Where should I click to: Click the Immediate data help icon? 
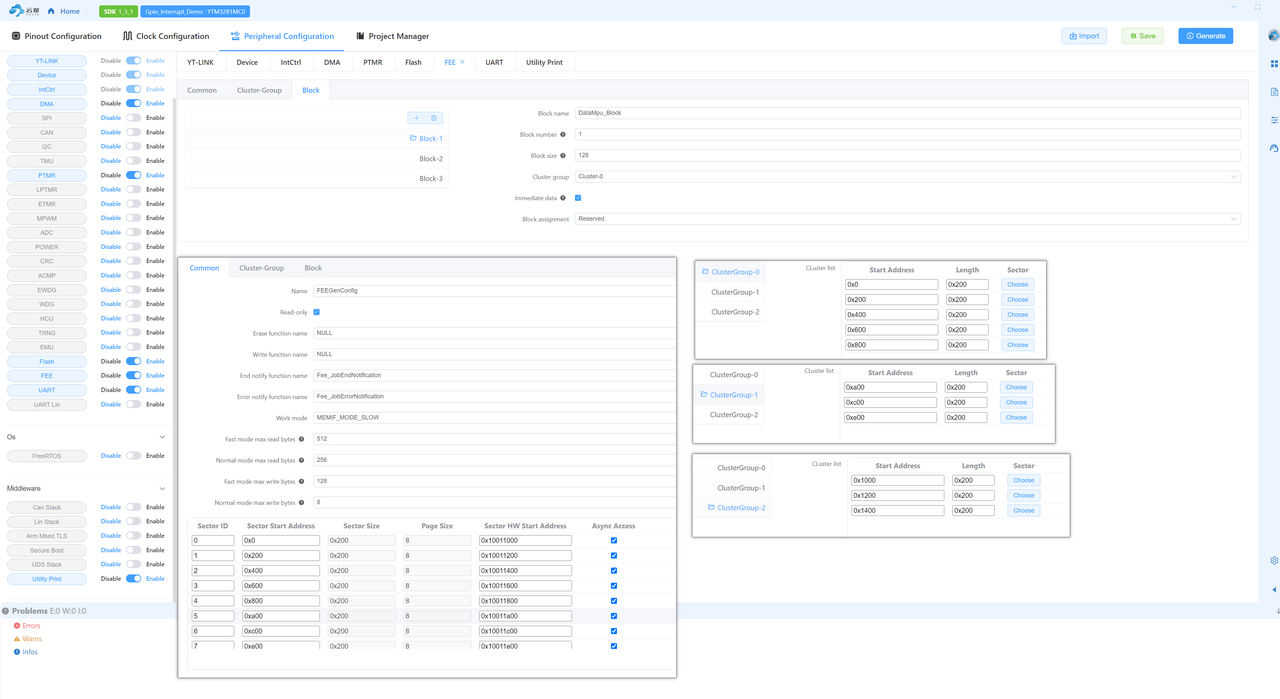click(x=563, y=198)
